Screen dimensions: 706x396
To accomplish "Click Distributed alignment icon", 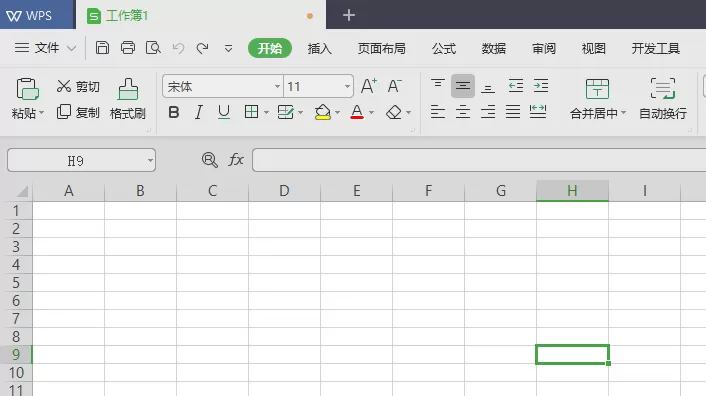I will coord(538,112).
